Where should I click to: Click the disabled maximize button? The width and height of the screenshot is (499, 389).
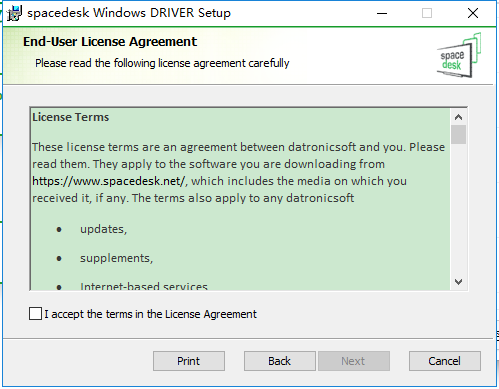(427, 13)
